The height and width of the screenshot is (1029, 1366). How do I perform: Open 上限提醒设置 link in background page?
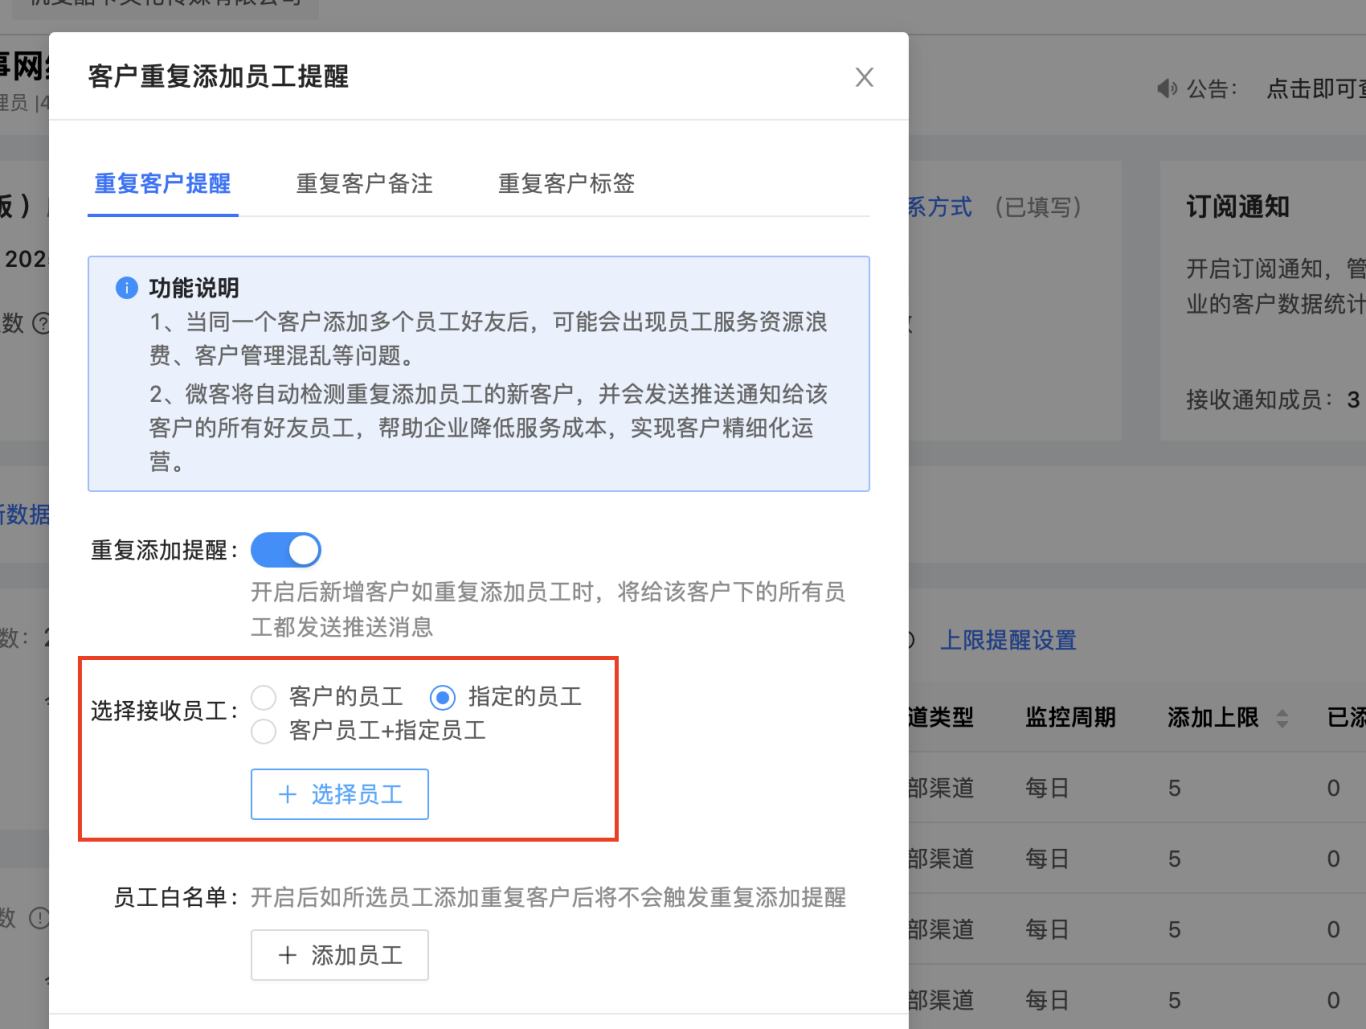point(1008,640)
